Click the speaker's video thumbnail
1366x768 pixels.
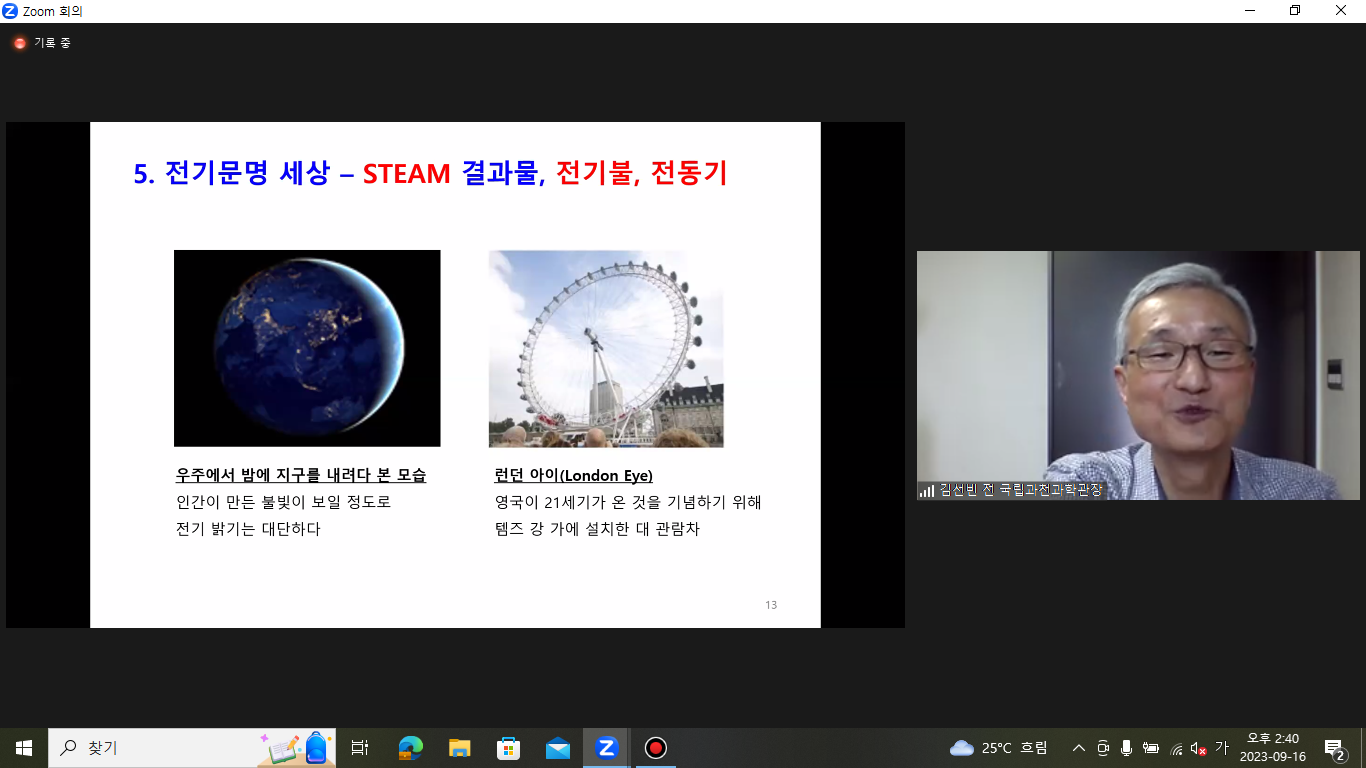pyautogui.click(x=1138, y=375)
